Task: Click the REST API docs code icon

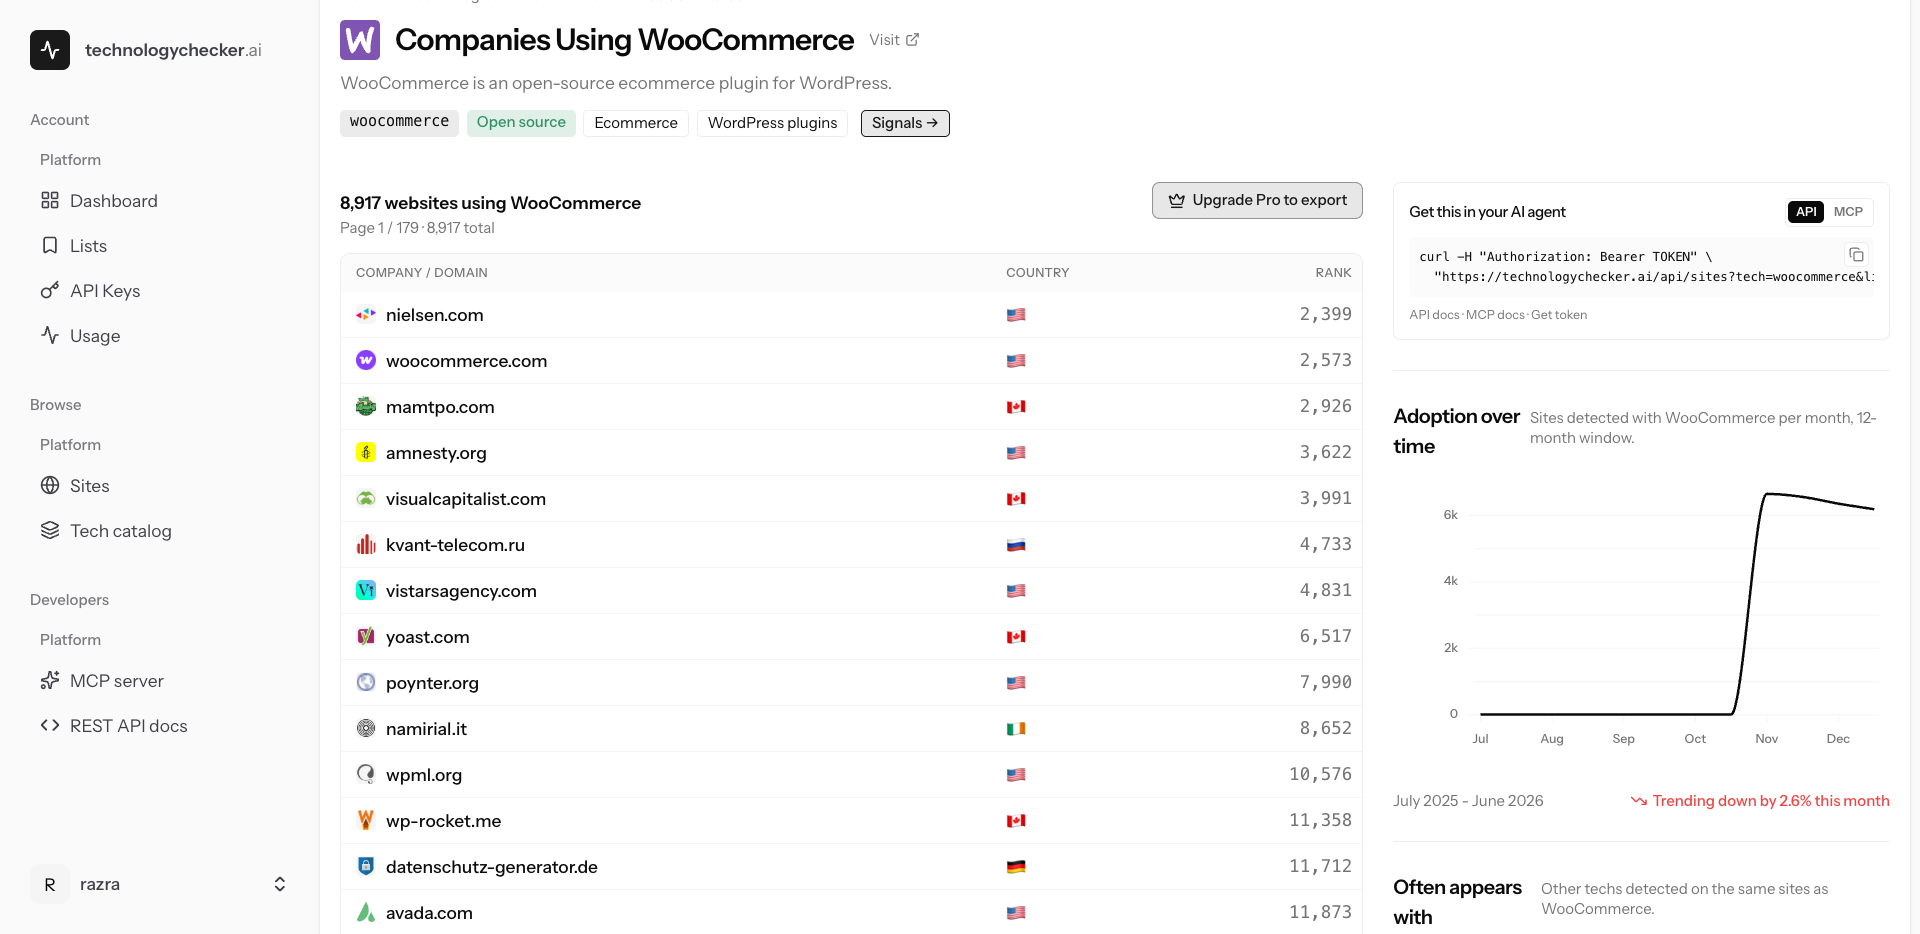Action: click(x=50, y=726)
